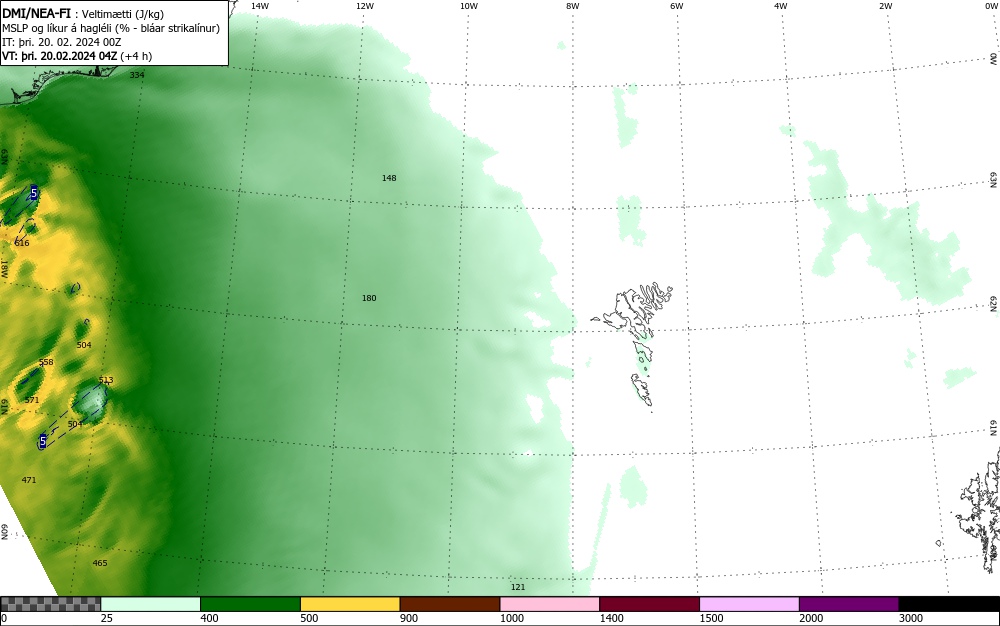1000x626 pixels.
Task: Click the dark green 400–500 legend swatch
Action: [x=250, y=604]
